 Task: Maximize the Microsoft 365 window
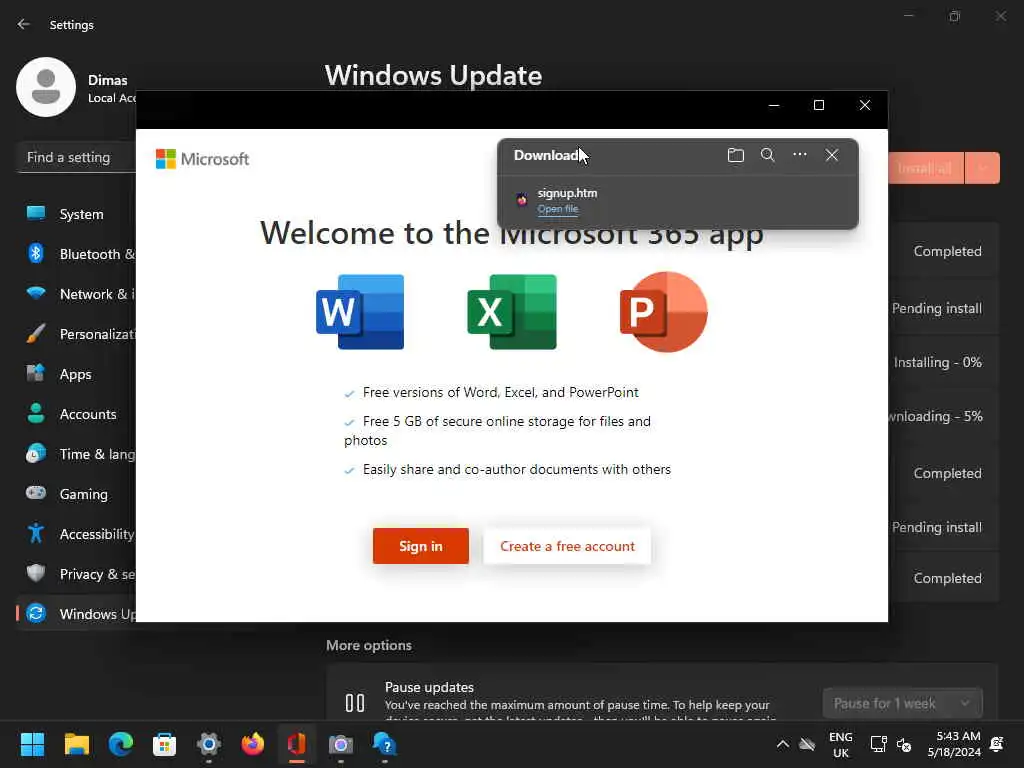coord(819,105)
